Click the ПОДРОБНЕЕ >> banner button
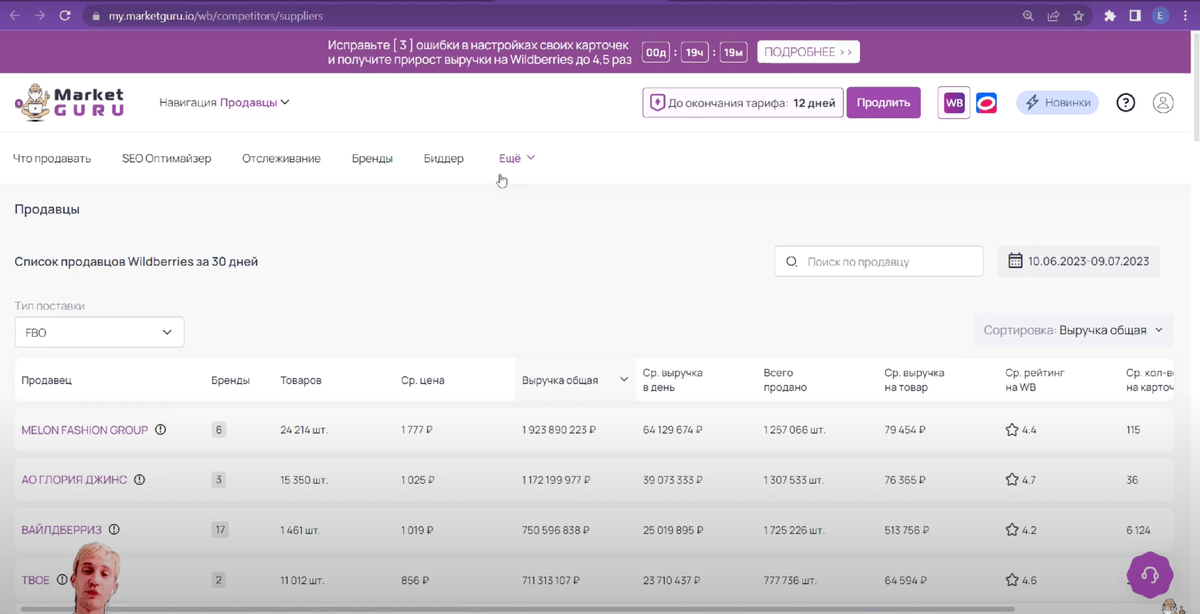This screenshot has width=1200, height=614. coord(808,52)
